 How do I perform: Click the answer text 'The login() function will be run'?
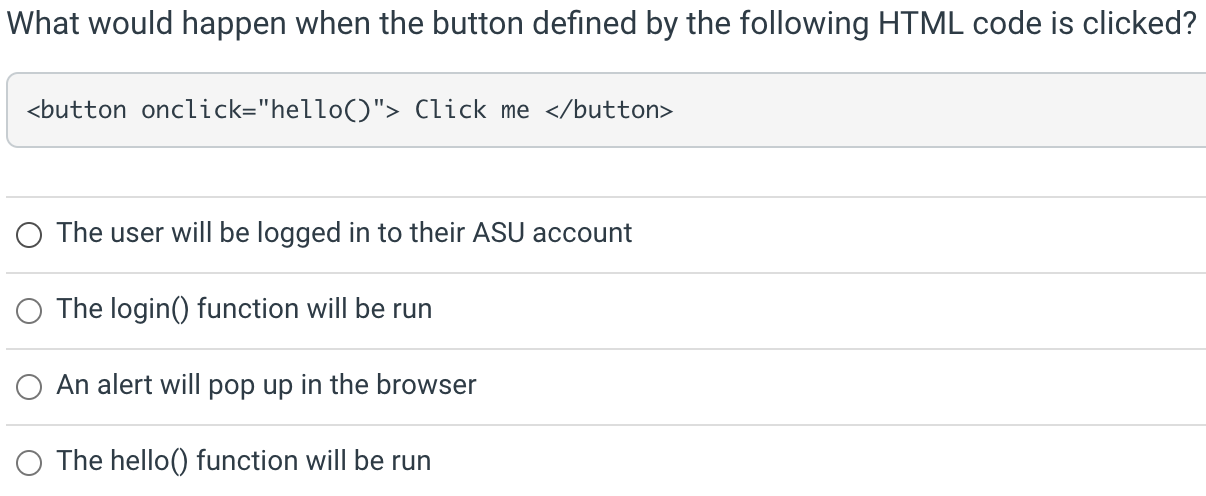244,309
